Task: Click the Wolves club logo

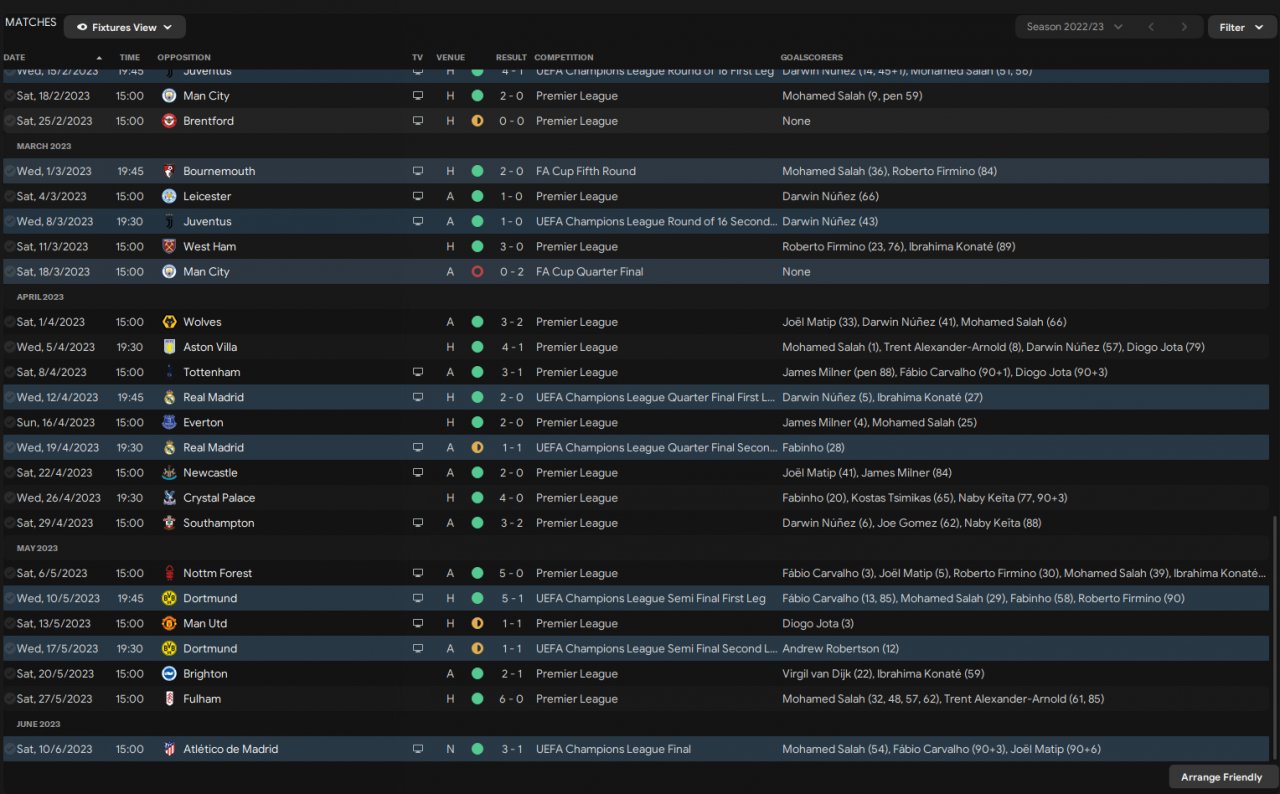Action: [169, 322]
